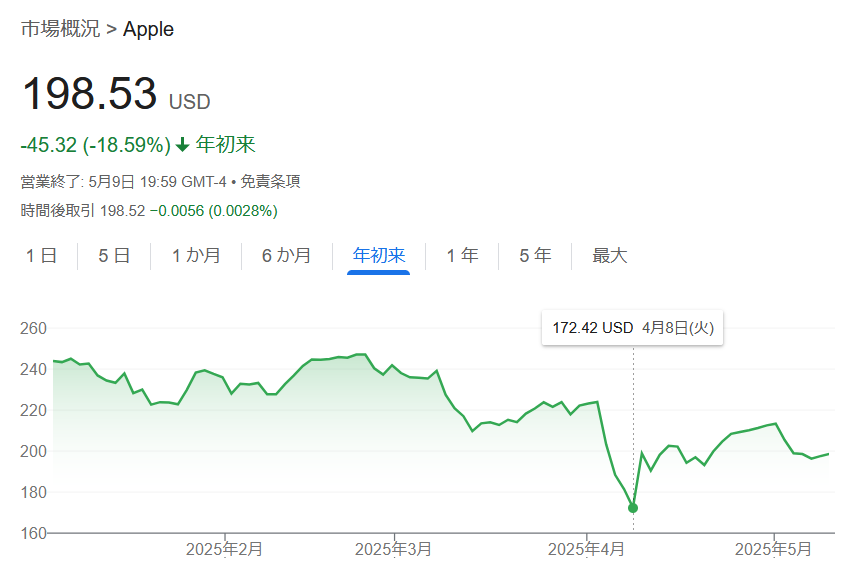Click the −0.0056 (0.0028%) after-hours change

coord(213,211)
